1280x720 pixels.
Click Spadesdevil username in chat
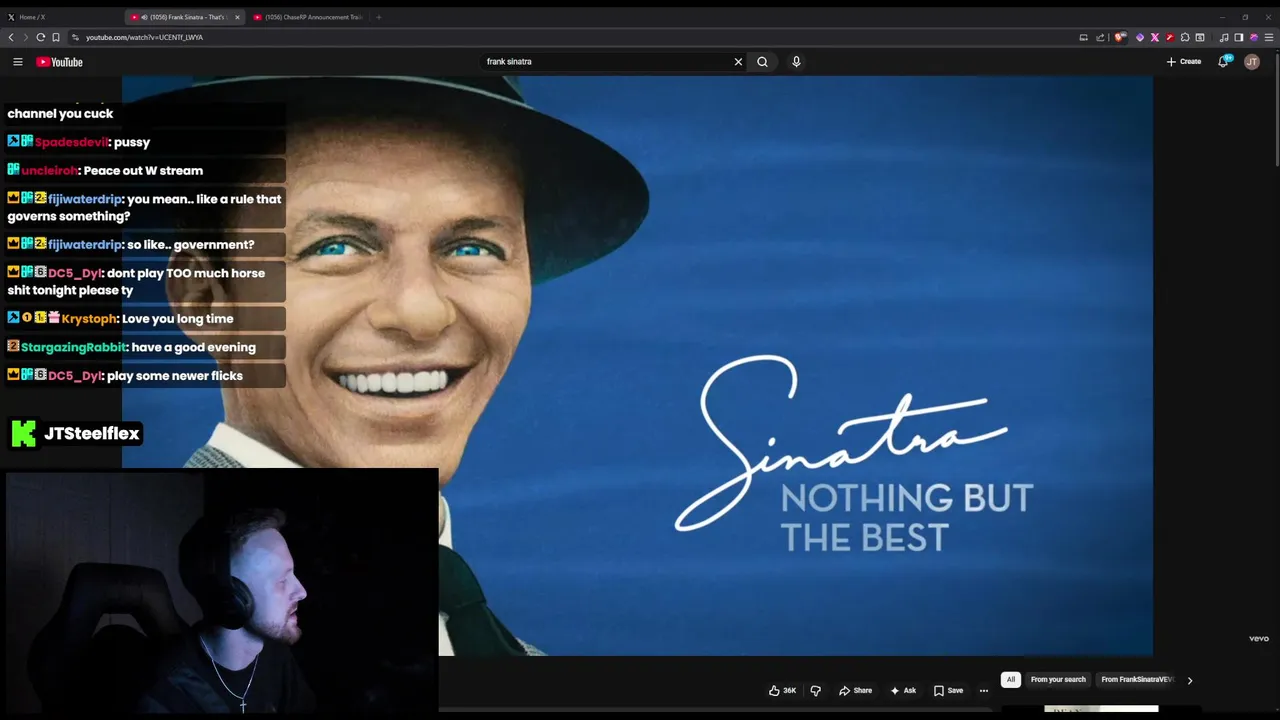click(71, 142)
